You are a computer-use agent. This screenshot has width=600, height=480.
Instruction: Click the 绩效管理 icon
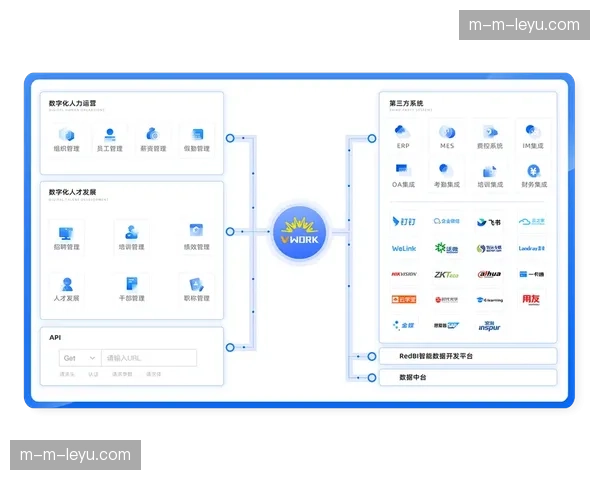[x=197, y=232]
